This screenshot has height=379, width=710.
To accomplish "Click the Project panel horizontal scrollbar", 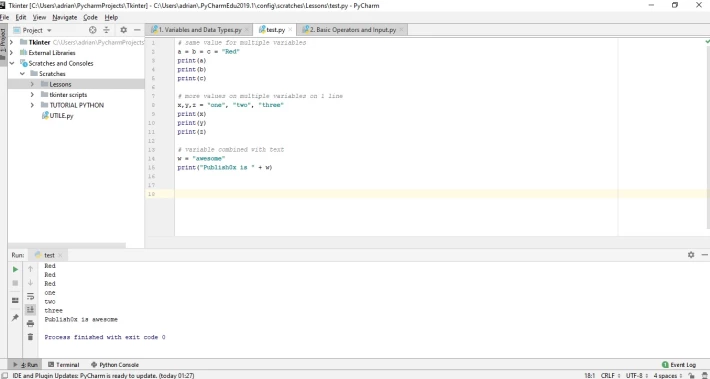I will coord(67,245).
